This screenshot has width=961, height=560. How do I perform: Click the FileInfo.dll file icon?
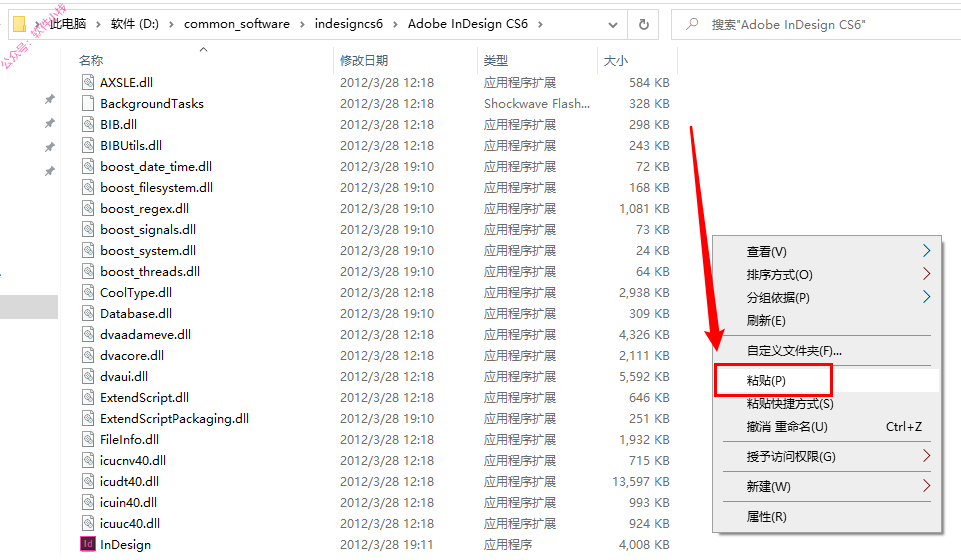click(x=88, y=439)
